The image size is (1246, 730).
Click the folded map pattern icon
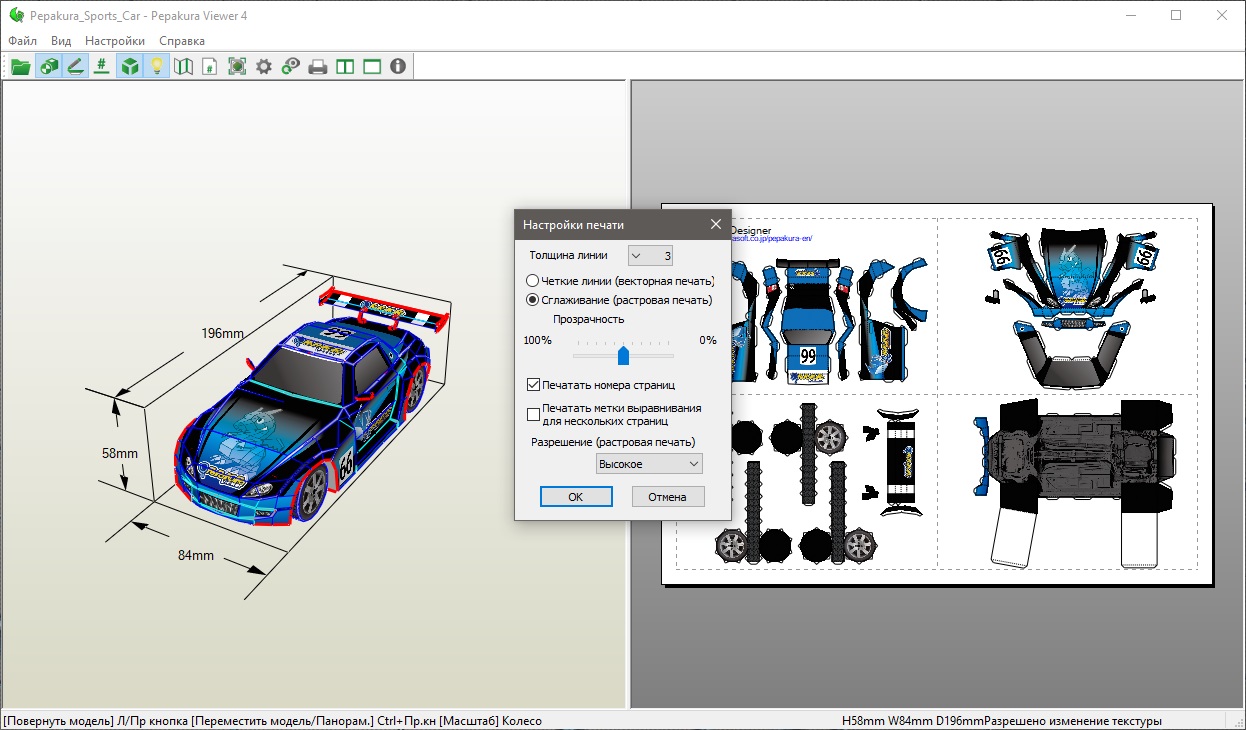[x=183, y=67]
